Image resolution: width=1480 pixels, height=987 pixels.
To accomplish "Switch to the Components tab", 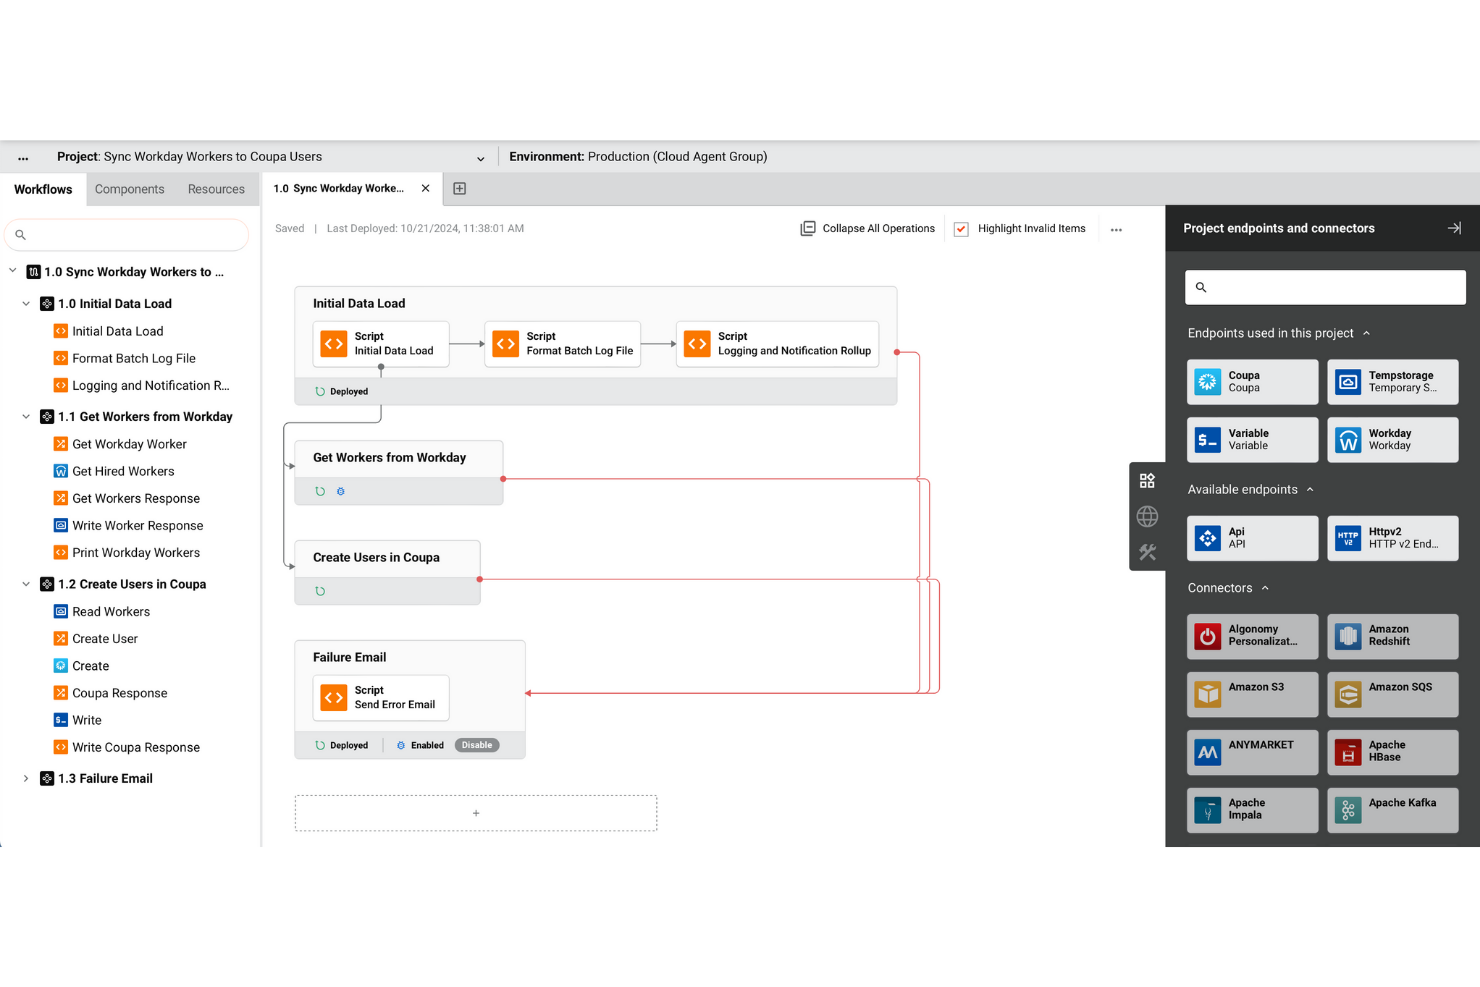I will [x=129, y=188].
